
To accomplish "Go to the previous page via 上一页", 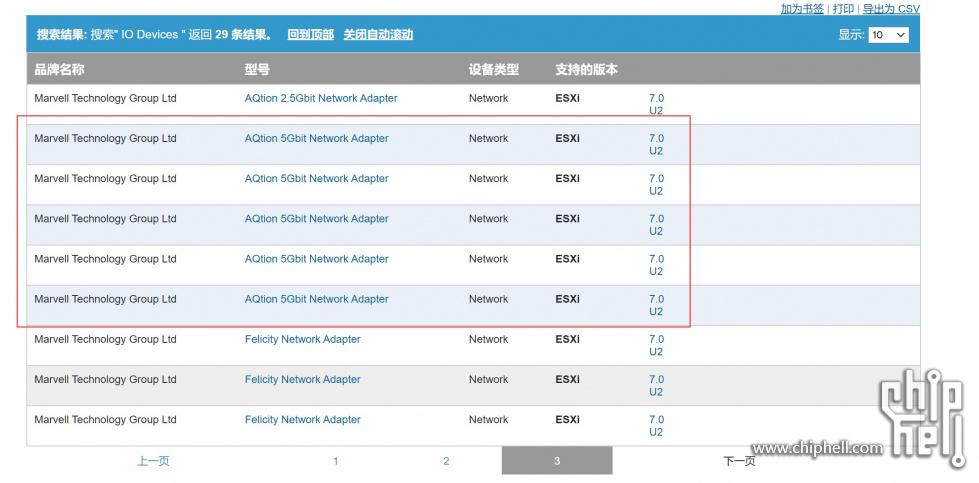I will (x=153, y=461).
